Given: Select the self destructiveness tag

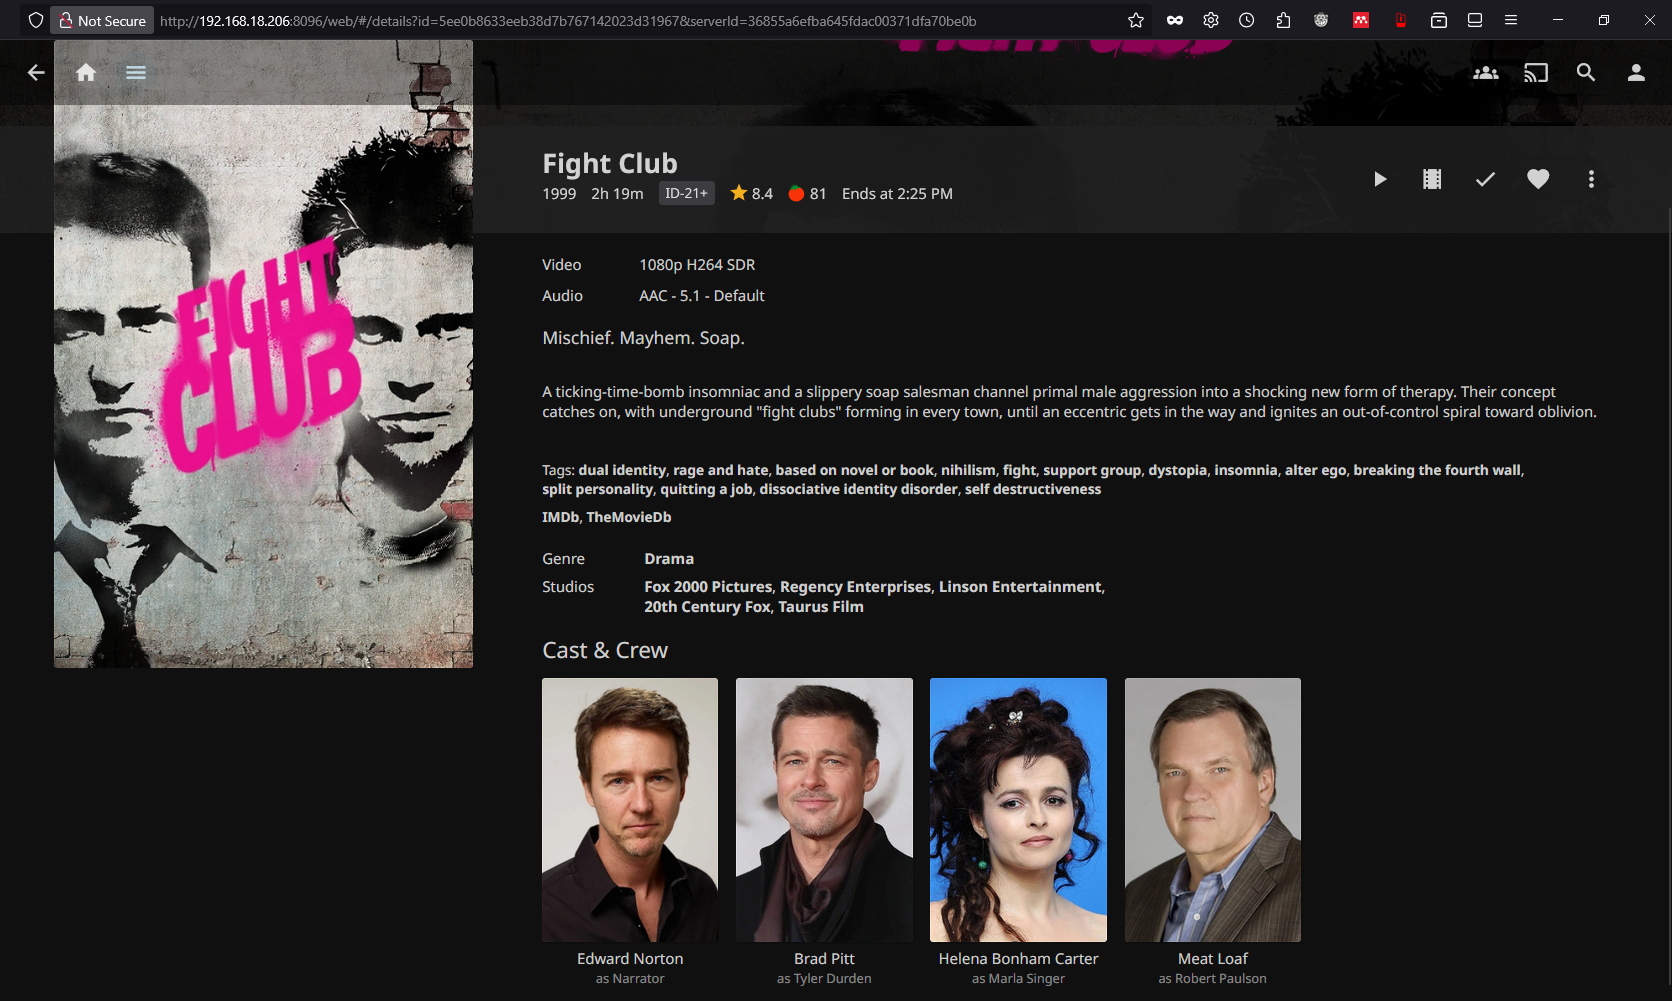Looking at the screenshot, I should [x=1033, y=489].
